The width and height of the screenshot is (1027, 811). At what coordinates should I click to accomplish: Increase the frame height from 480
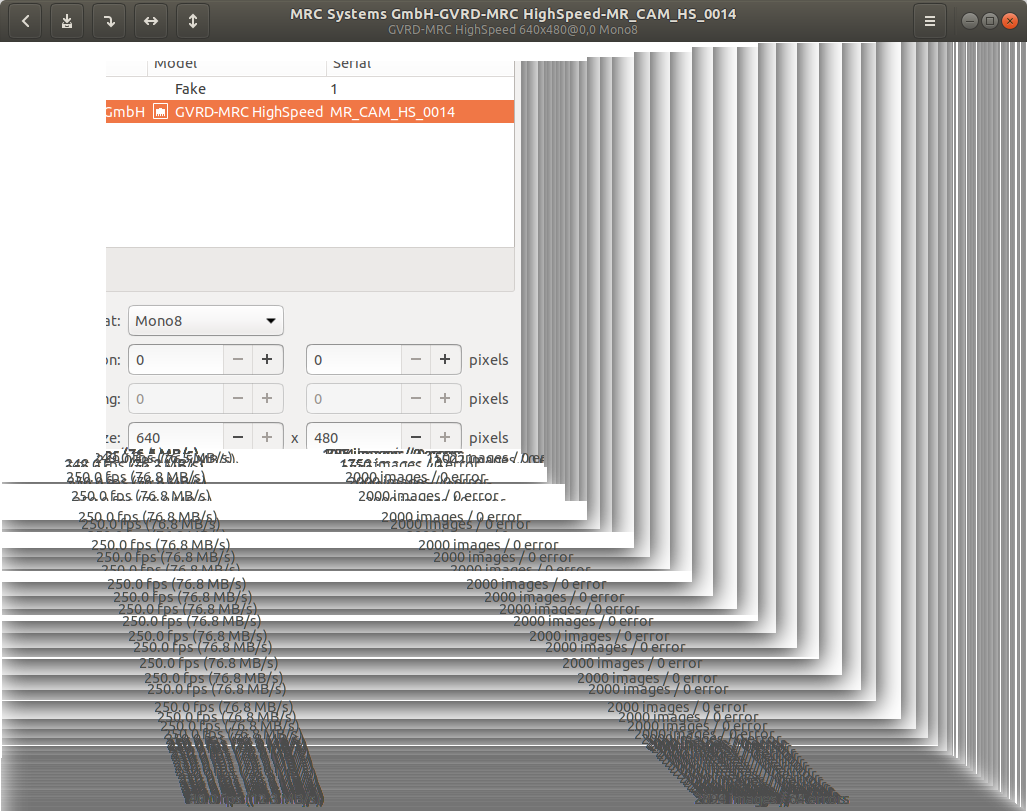click(x=445, y=437)
